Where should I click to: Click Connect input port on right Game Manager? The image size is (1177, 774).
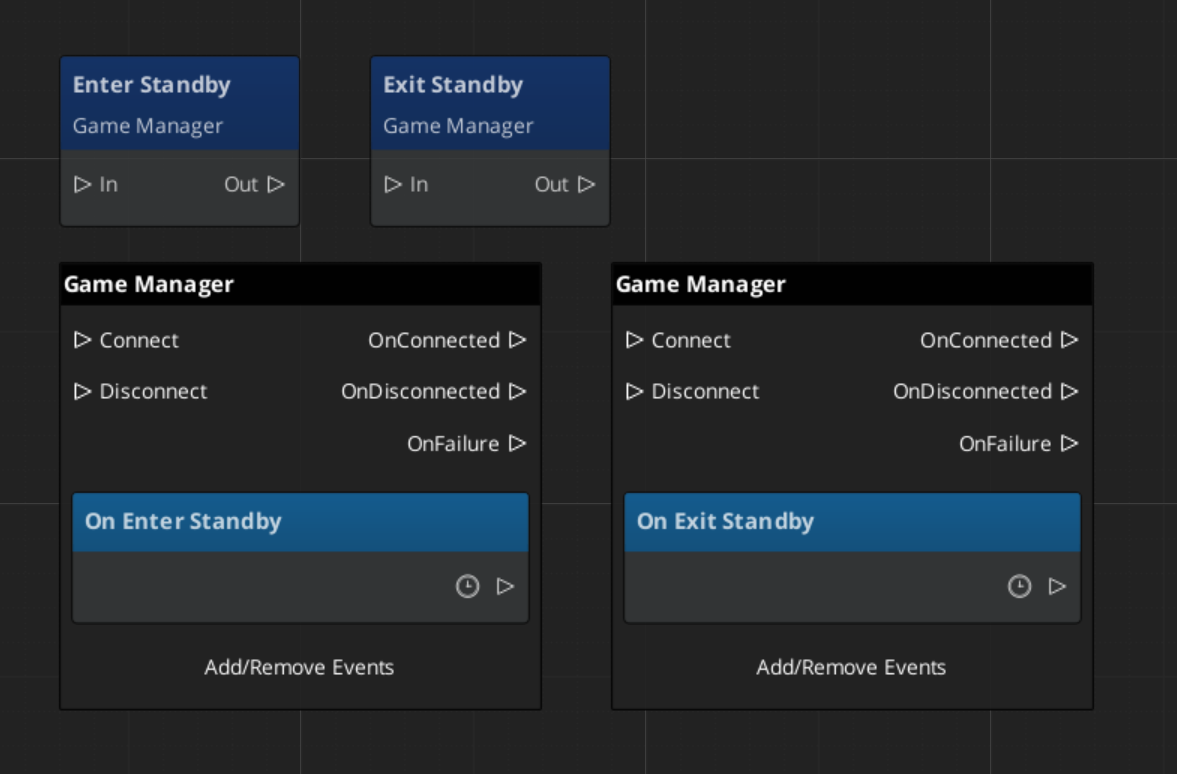click(x=634, y=340)
